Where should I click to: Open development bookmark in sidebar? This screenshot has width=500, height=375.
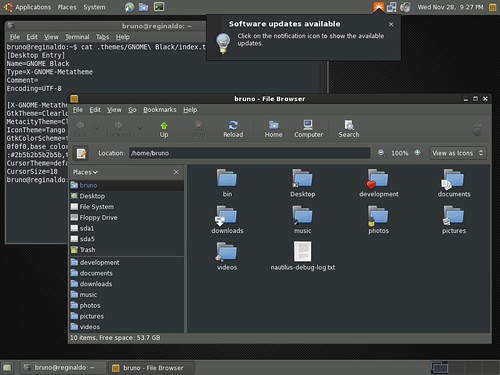click(127, 262)
